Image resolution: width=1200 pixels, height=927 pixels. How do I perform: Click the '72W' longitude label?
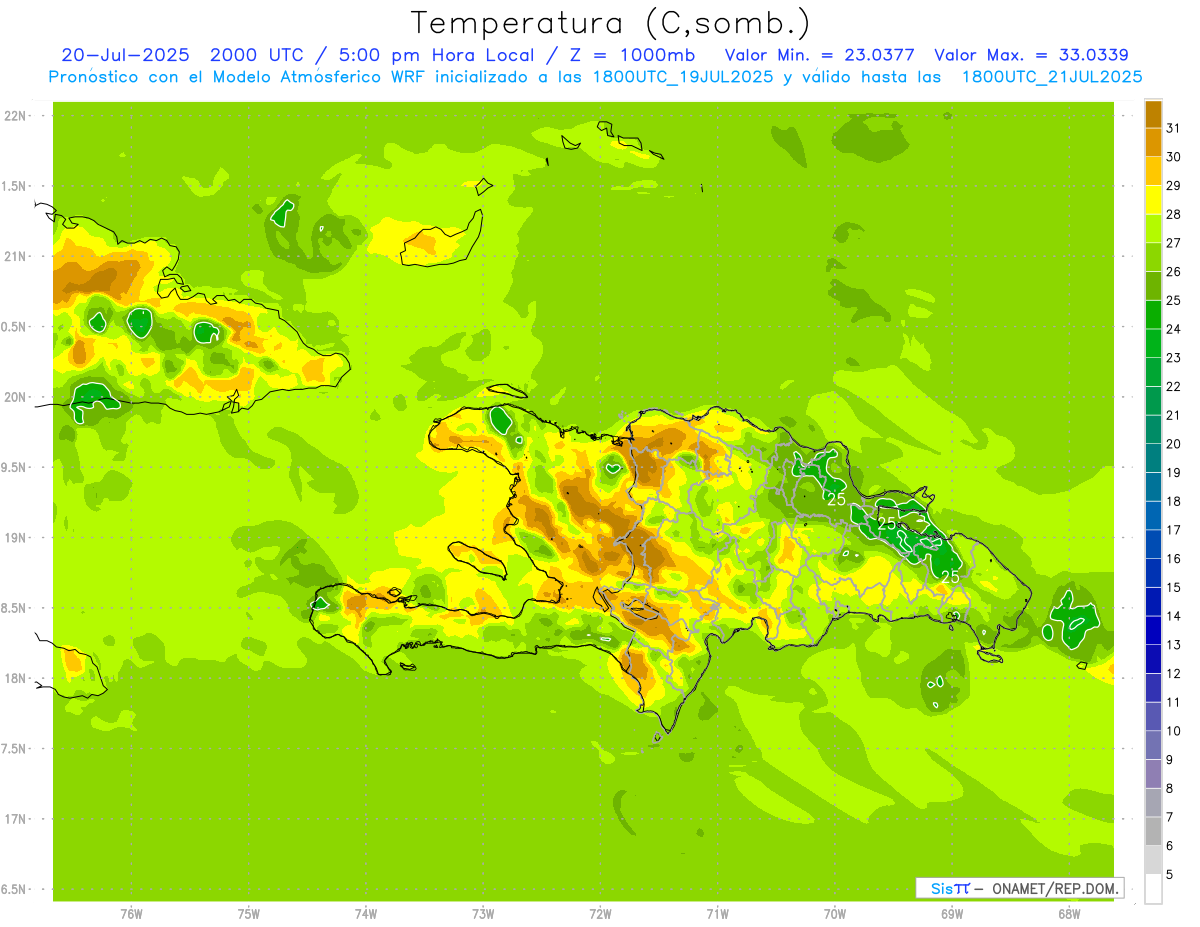point(600,914)
